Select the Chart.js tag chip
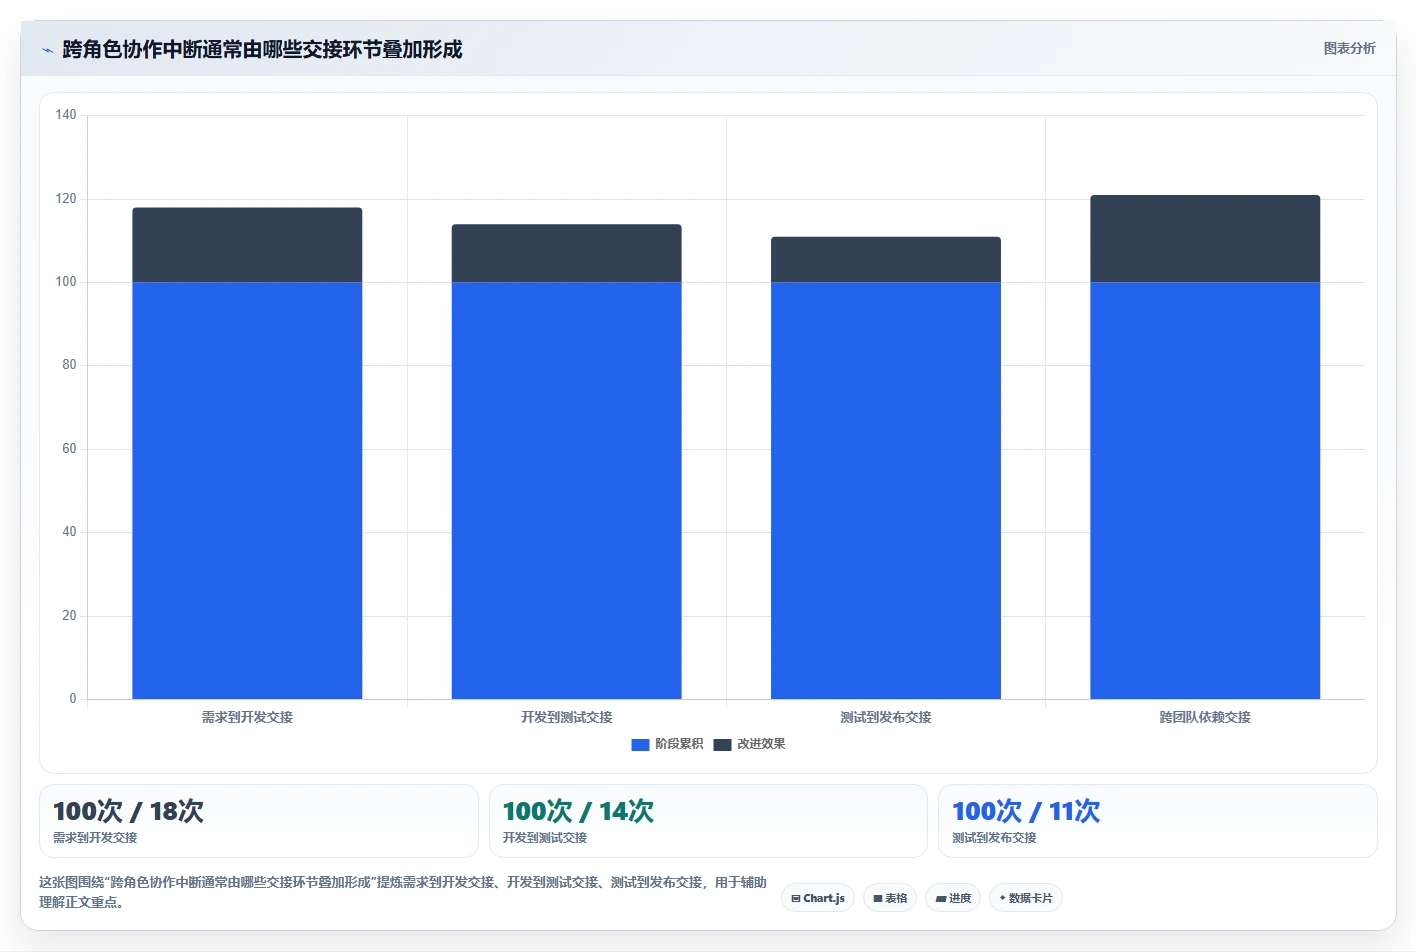The width and height of the screenshot is (1417, 952). click(x=818, y=898)
